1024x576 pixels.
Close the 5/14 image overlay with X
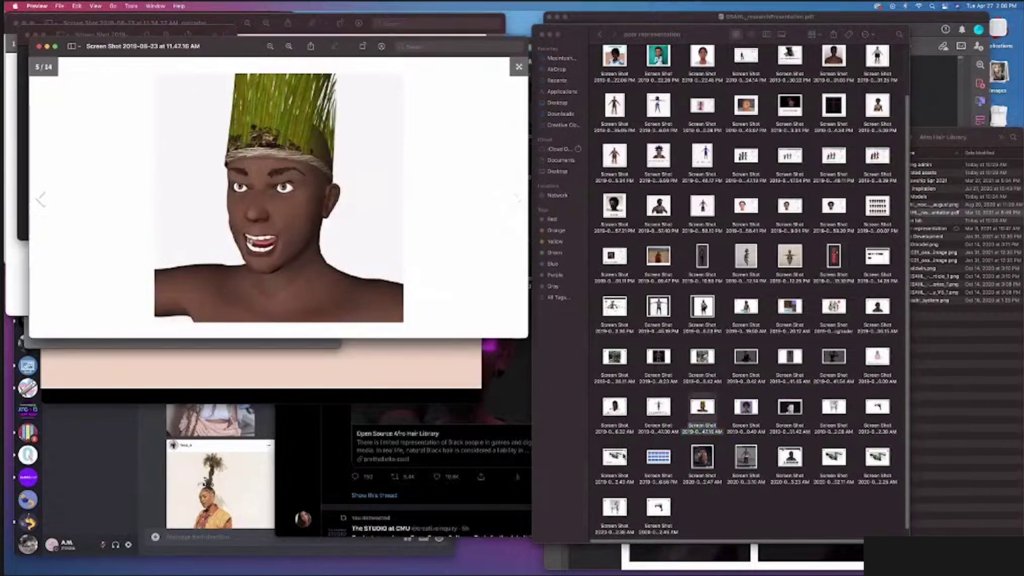pyautogui.click(x=519, y=67)
